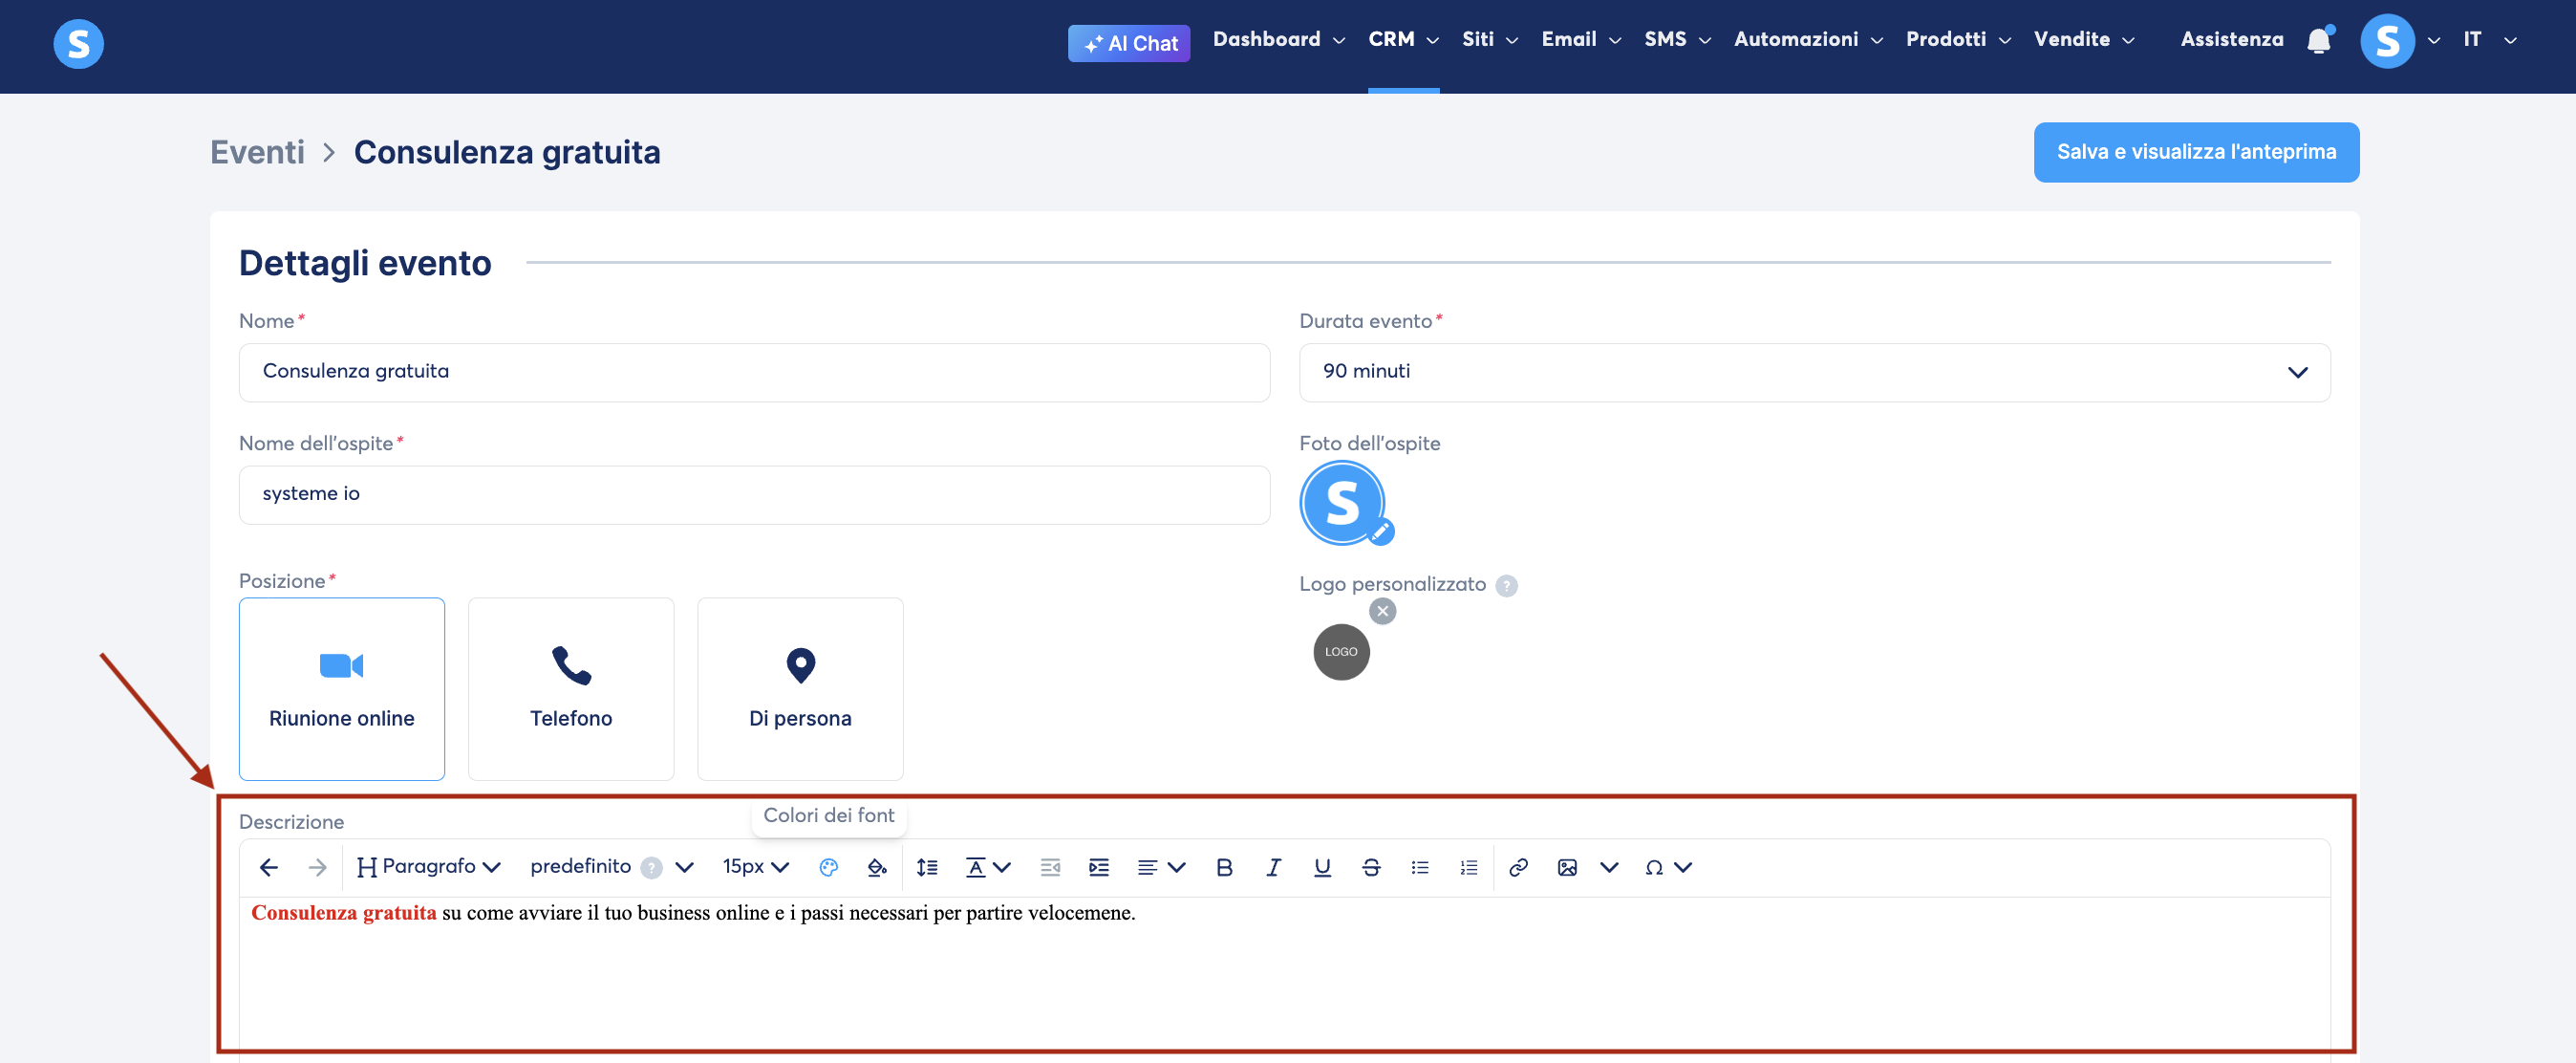Redo edit in description editor
The height and width of the screenshot is (1063, 2576).
click(x=317, y=867)
